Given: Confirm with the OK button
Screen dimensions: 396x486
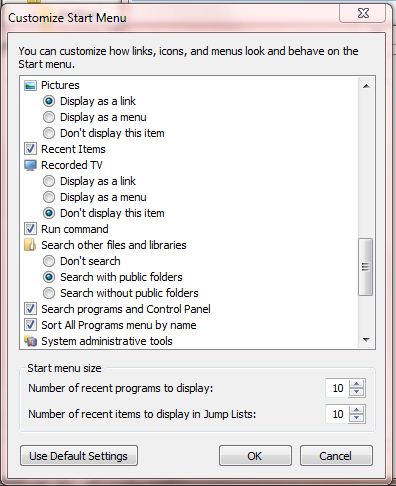Looking at the screenshot, I should click(x=255, y=456).
